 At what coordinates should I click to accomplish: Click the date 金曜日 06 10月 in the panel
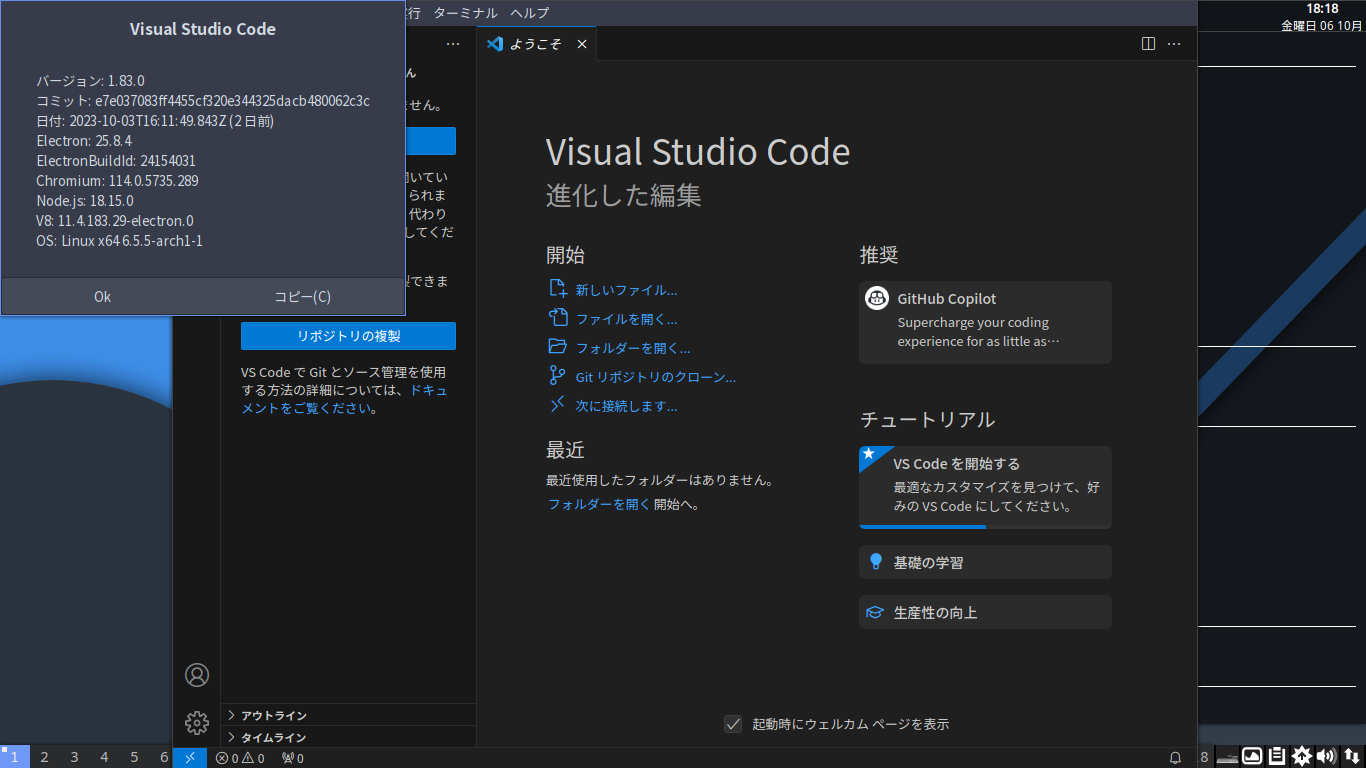coord(1322,26)
